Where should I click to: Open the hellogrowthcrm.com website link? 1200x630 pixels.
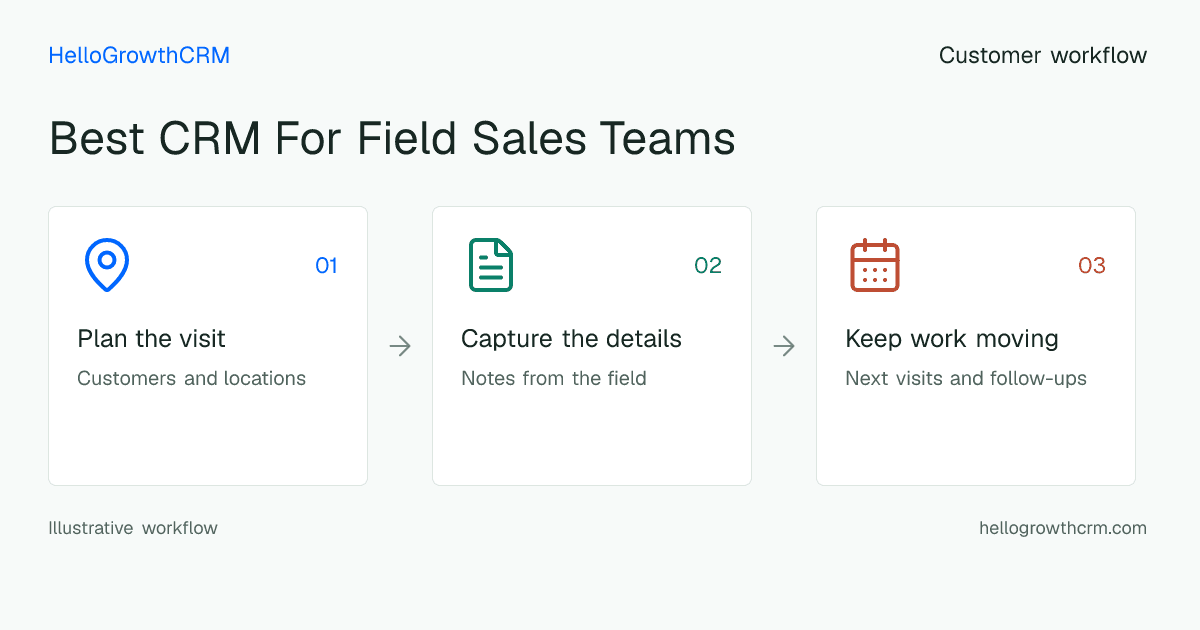(x=1063, y=528)
